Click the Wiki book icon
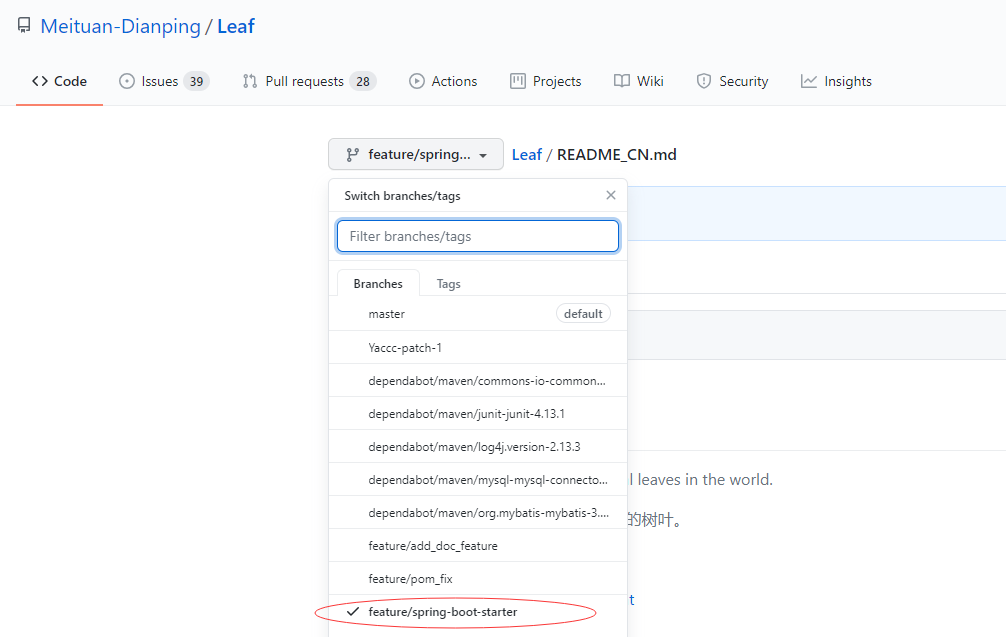This screenshot has height=637, width=1006. (x=622, y=81)
